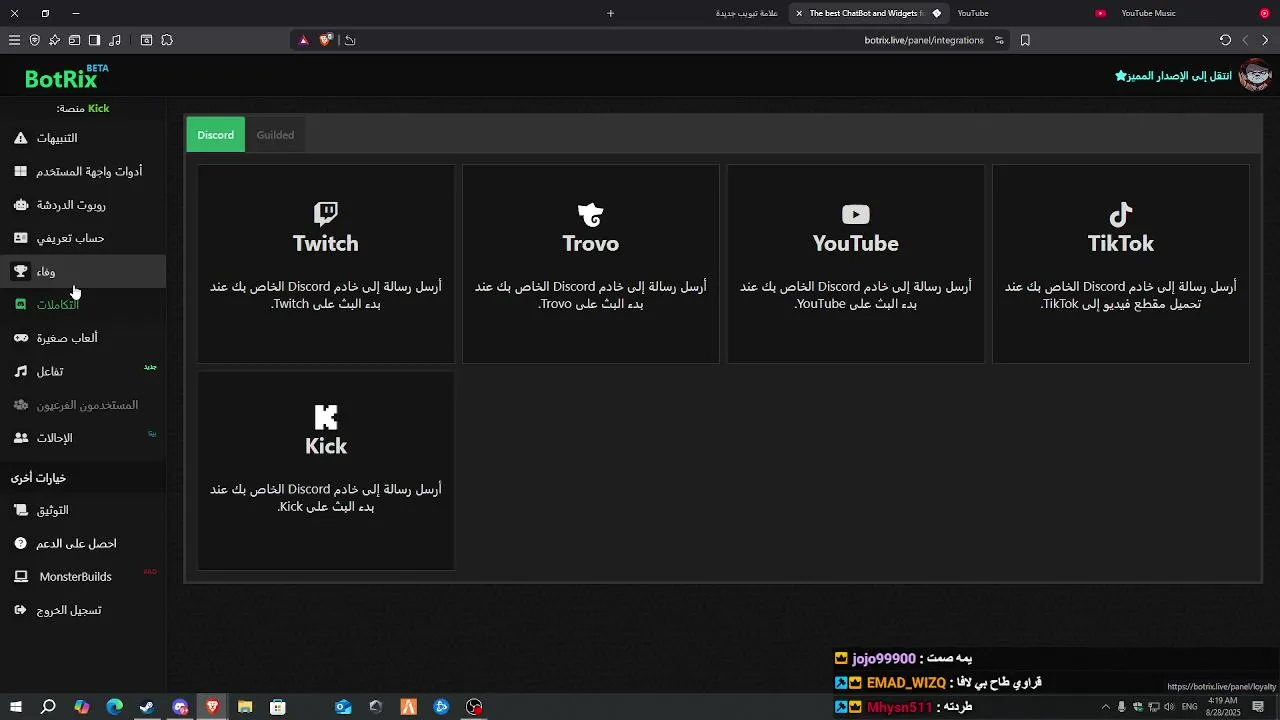Click the upgrade to premium link
1280x720 pixels.
click(x=1173, y=76)
